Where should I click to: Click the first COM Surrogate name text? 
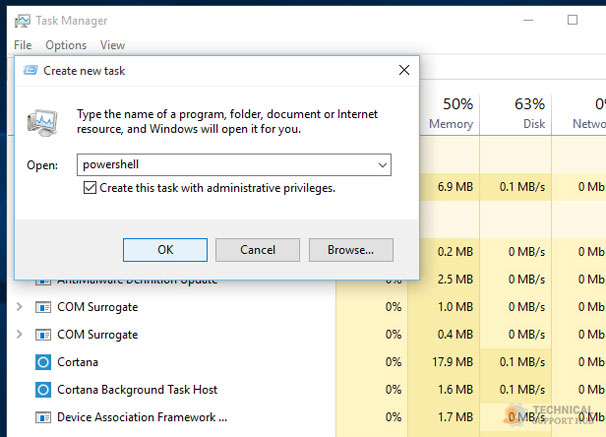coord(97,307)
